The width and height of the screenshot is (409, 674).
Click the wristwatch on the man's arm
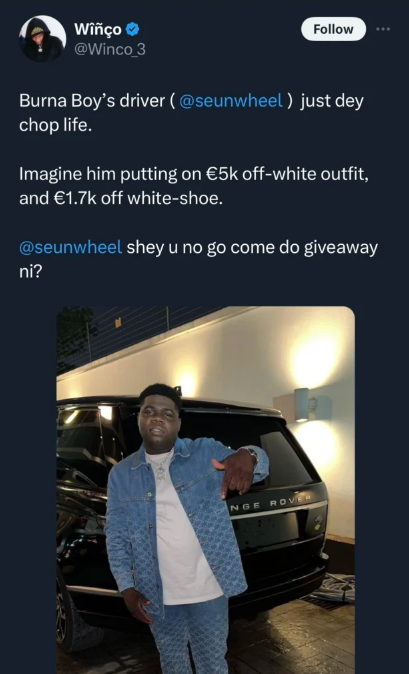click(251, 454)
